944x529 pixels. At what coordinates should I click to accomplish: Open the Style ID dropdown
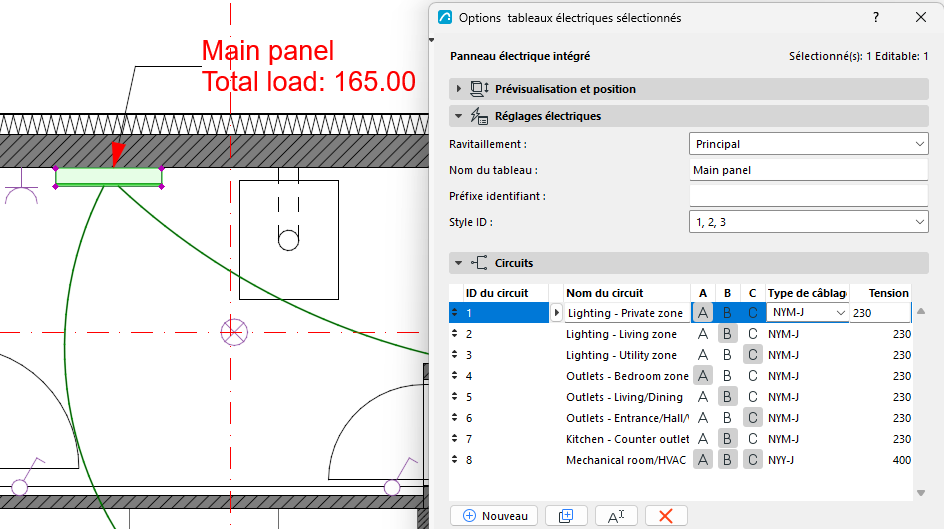(808, 222)
